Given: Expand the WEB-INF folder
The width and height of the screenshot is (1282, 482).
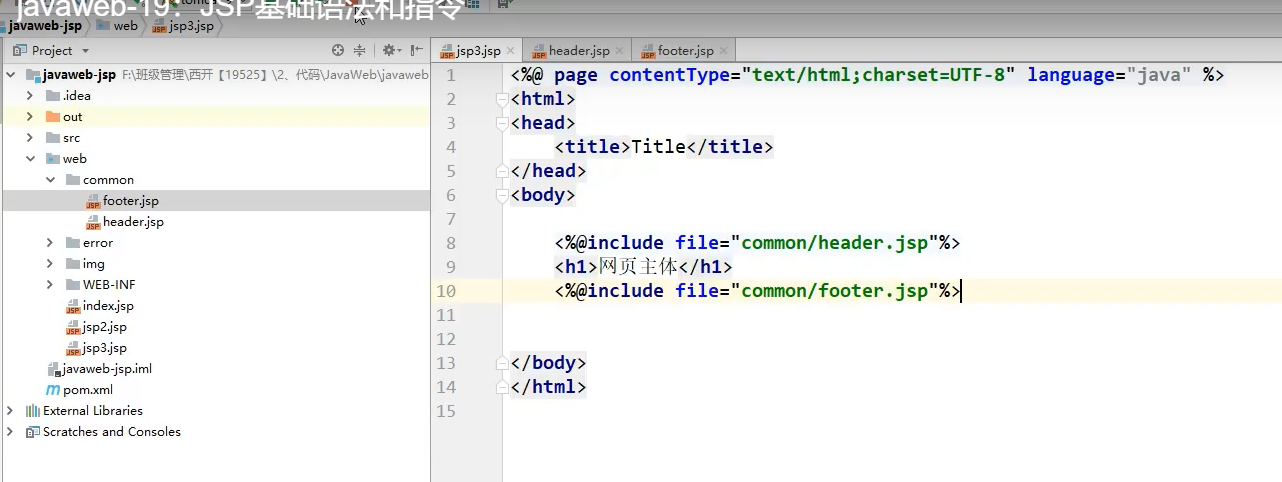Looking at the screenshot, I should [51, 285].
